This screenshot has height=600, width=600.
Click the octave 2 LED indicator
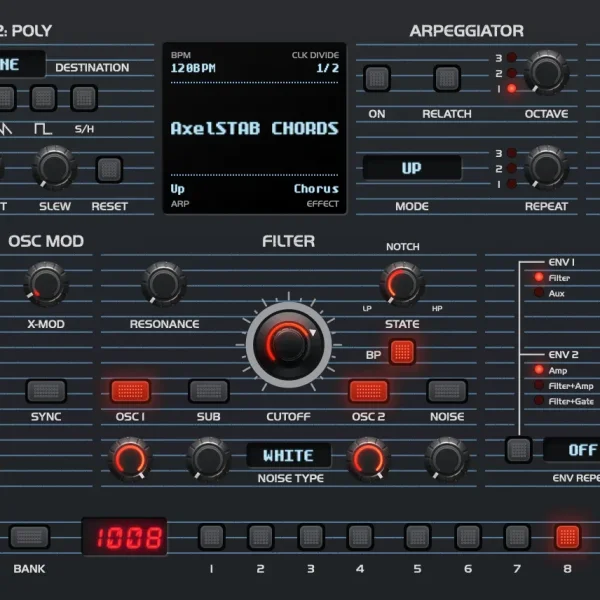click(512, 73)
